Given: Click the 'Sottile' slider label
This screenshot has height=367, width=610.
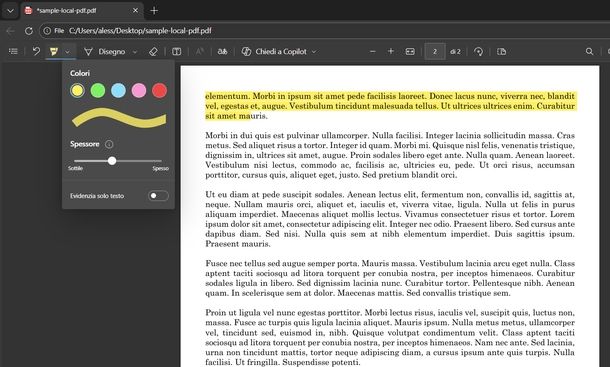Looking at the screenshot, I should (75, 169).
